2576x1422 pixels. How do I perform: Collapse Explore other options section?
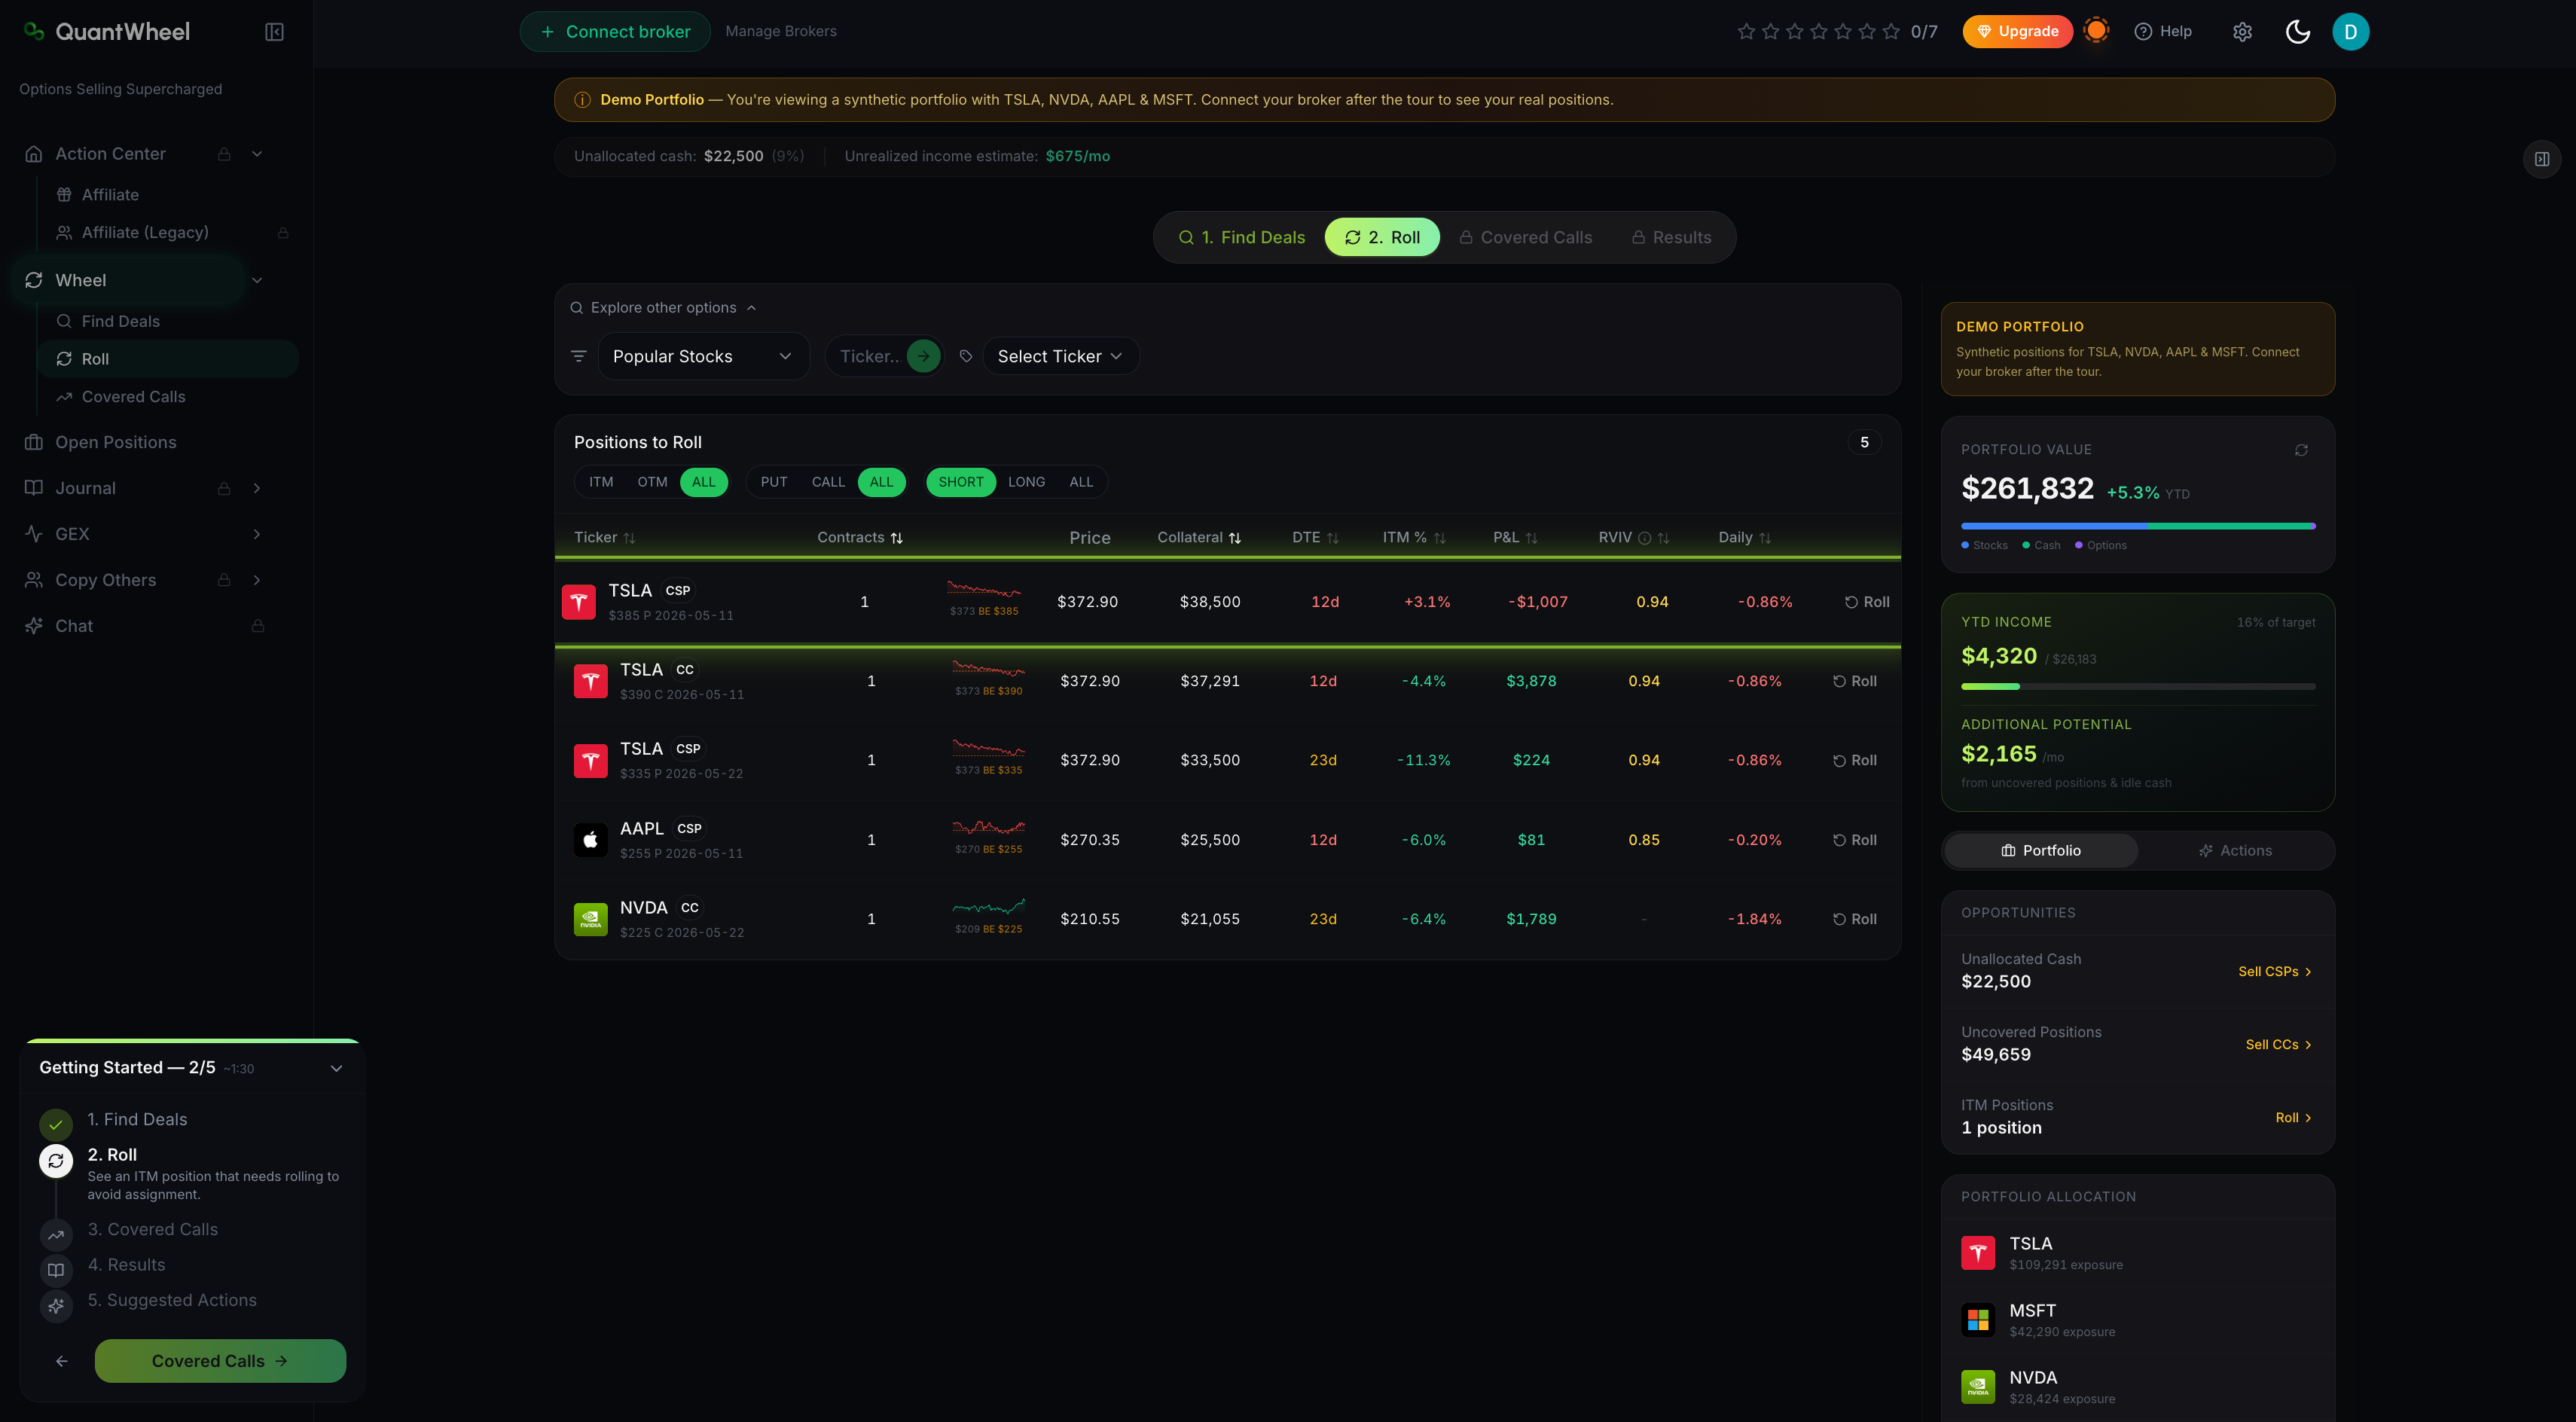[663, 308]
